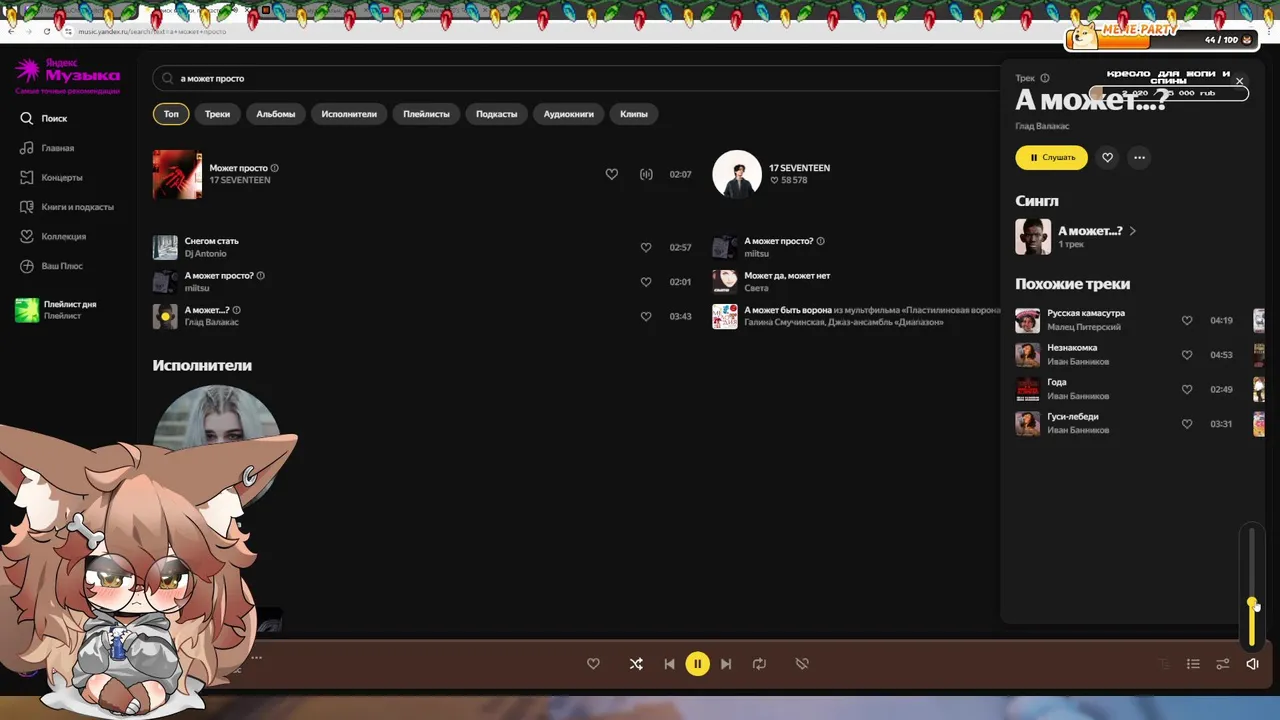
Task: Like similar track Незнакомка
Action: (1187, 355)
